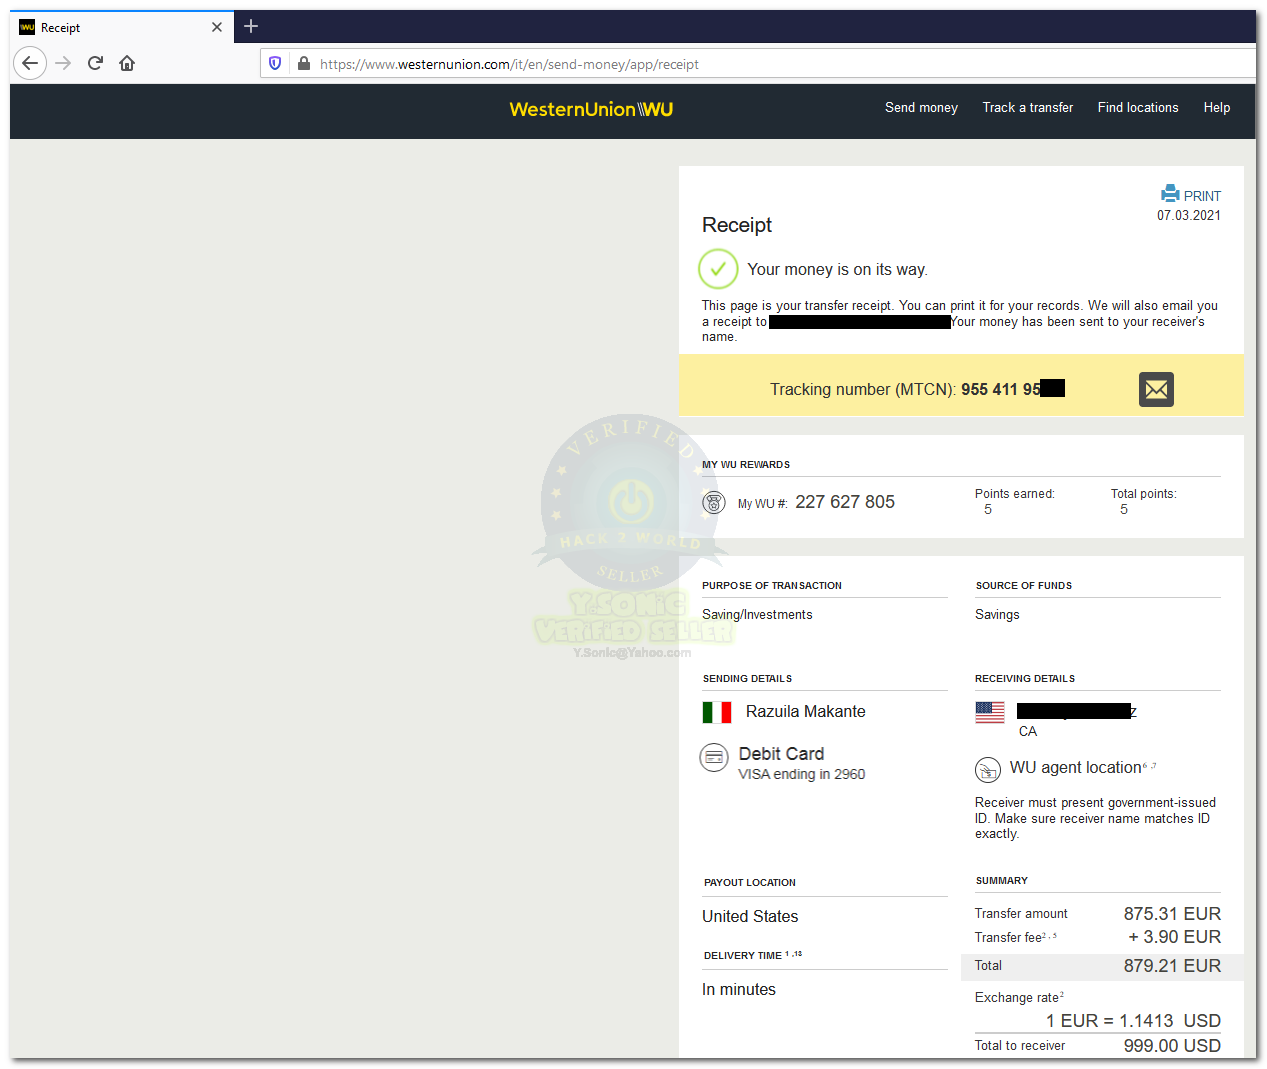
Task: Go back with the browser back arrow
Action: point(30,63)
